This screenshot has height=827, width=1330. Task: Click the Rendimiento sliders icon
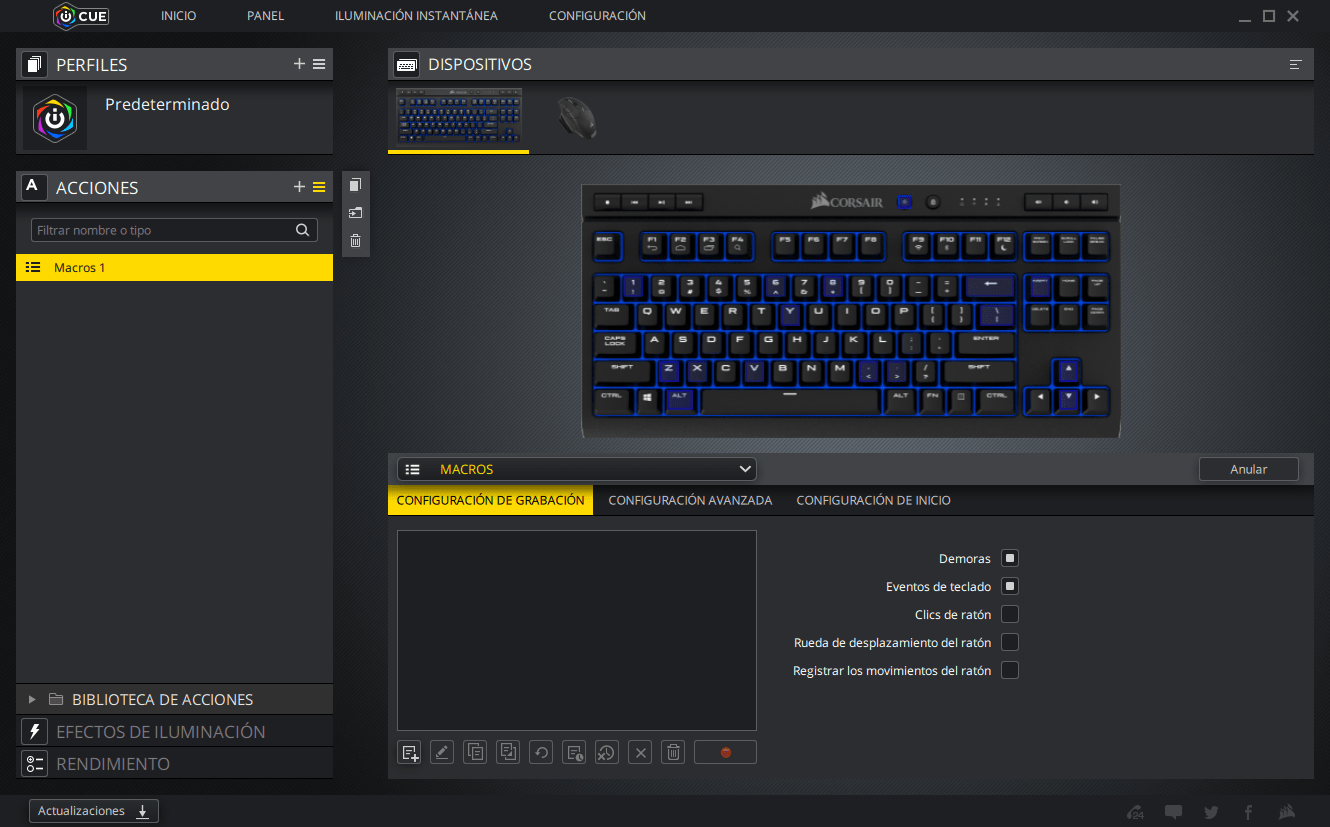pyautogui.click(x=34, y=764)
